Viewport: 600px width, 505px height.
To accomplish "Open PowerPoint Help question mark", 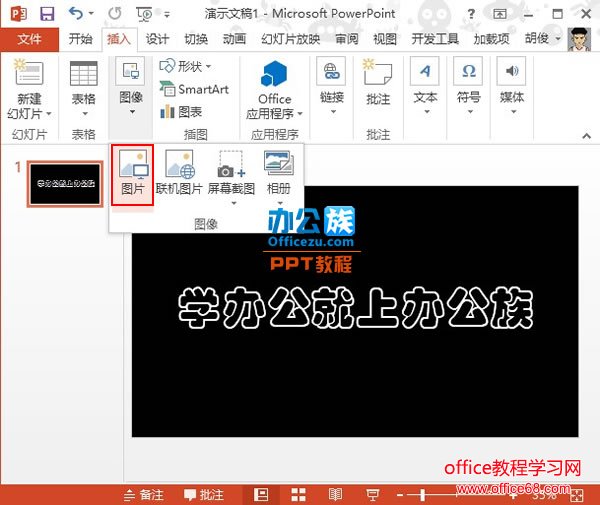I will (471, 15).
